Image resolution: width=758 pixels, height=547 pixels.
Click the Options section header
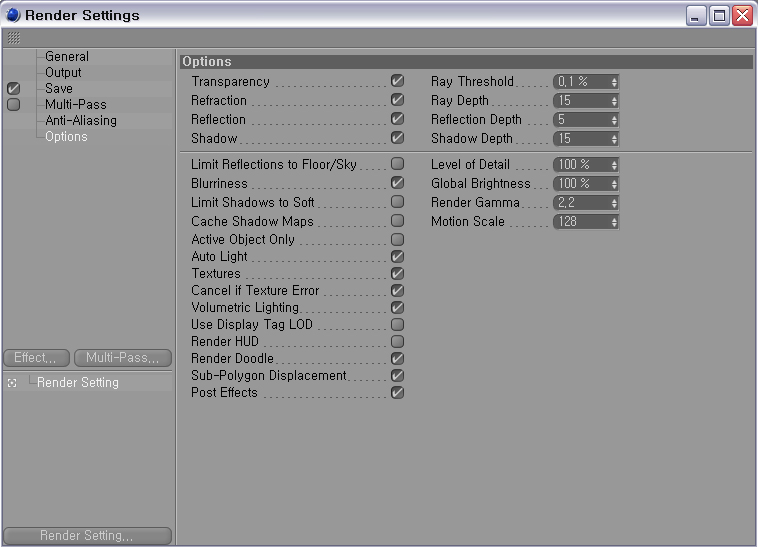click(x=466, y=61)
